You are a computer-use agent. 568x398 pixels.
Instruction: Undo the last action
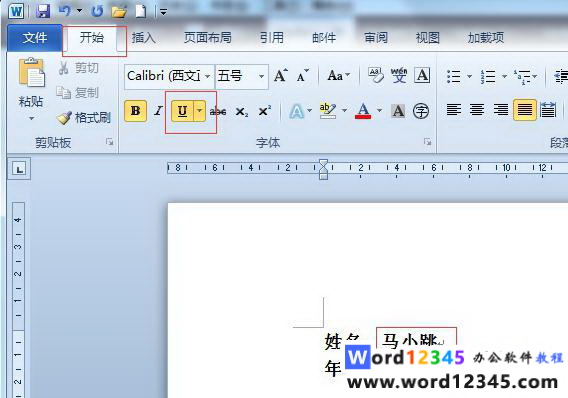(64, 11)
